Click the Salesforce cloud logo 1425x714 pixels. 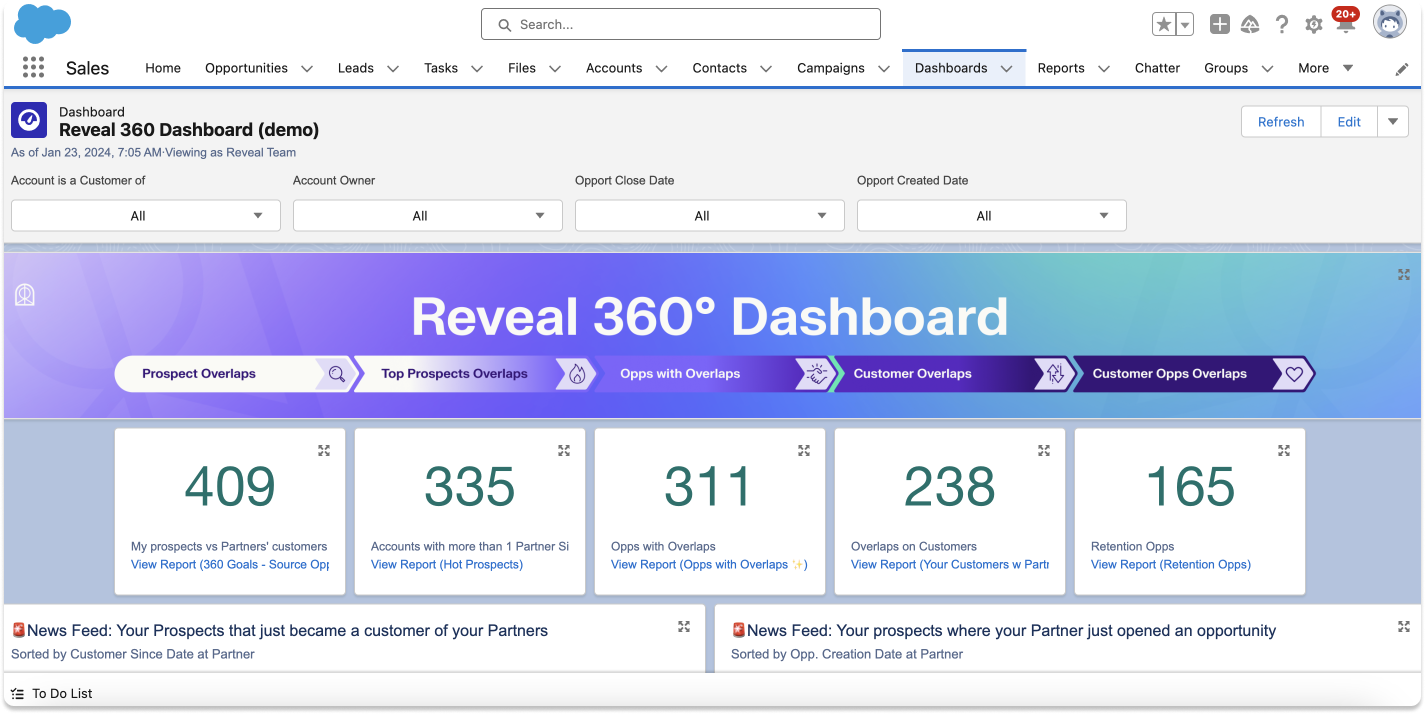point(42,24)
